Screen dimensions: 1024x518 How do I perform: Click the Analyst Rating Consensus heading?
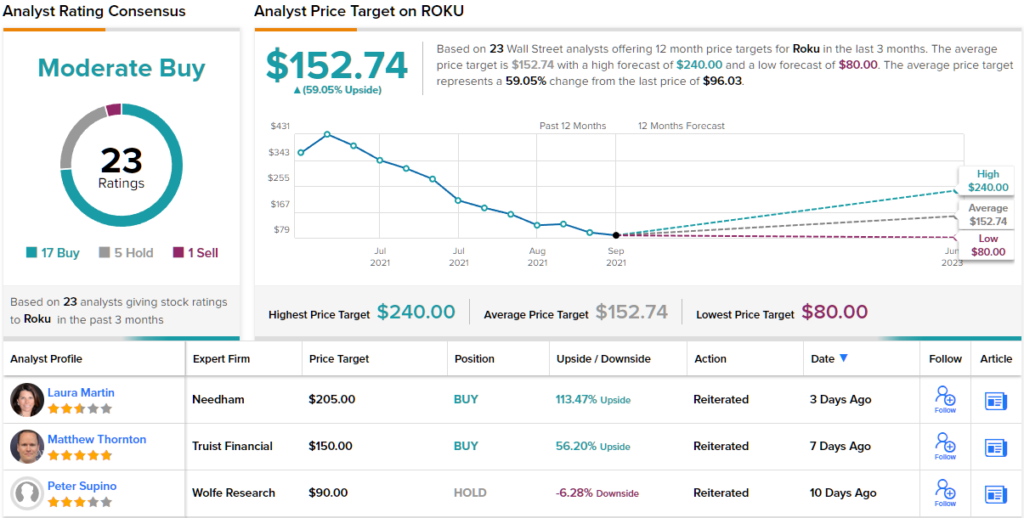tap(94, 11)
